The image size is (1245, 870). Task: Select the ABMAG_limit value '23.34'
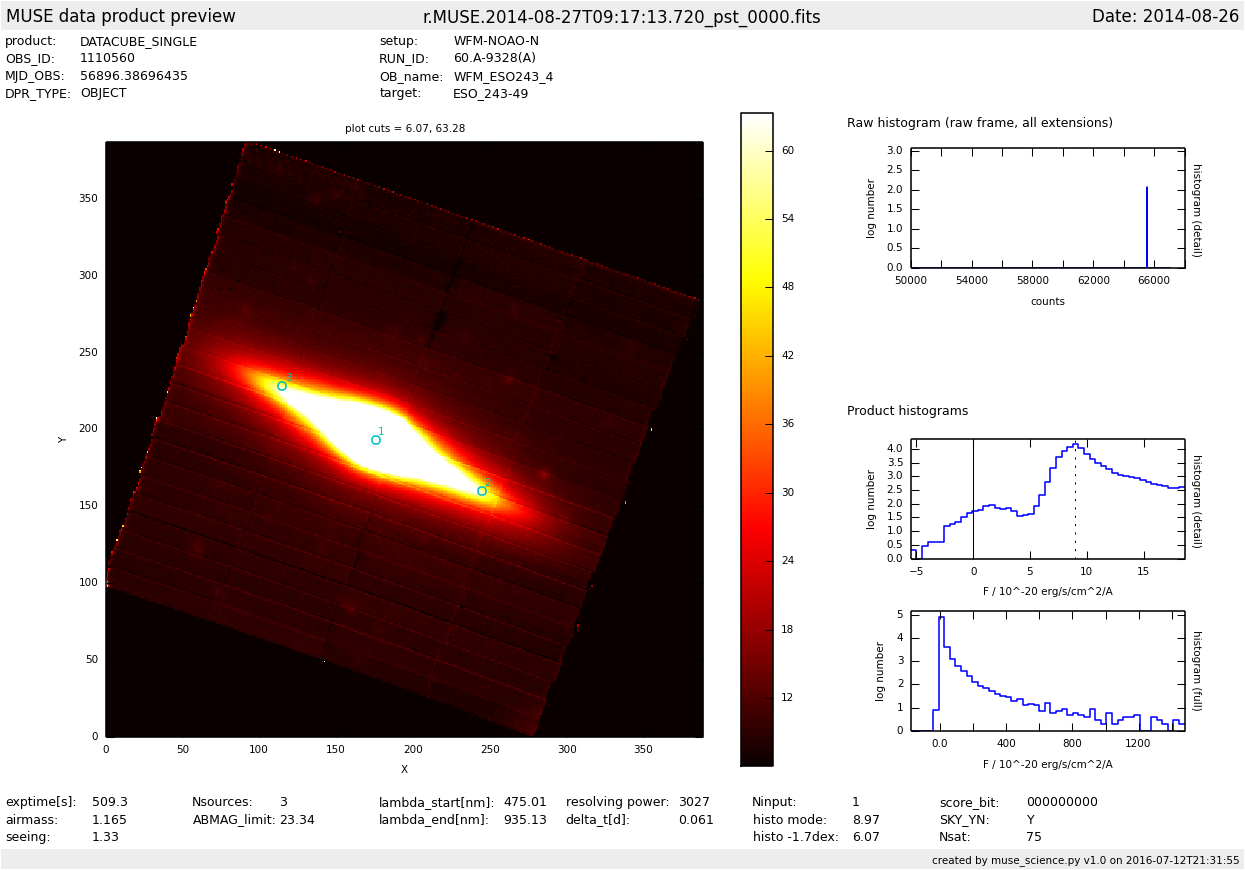point(297,820)
